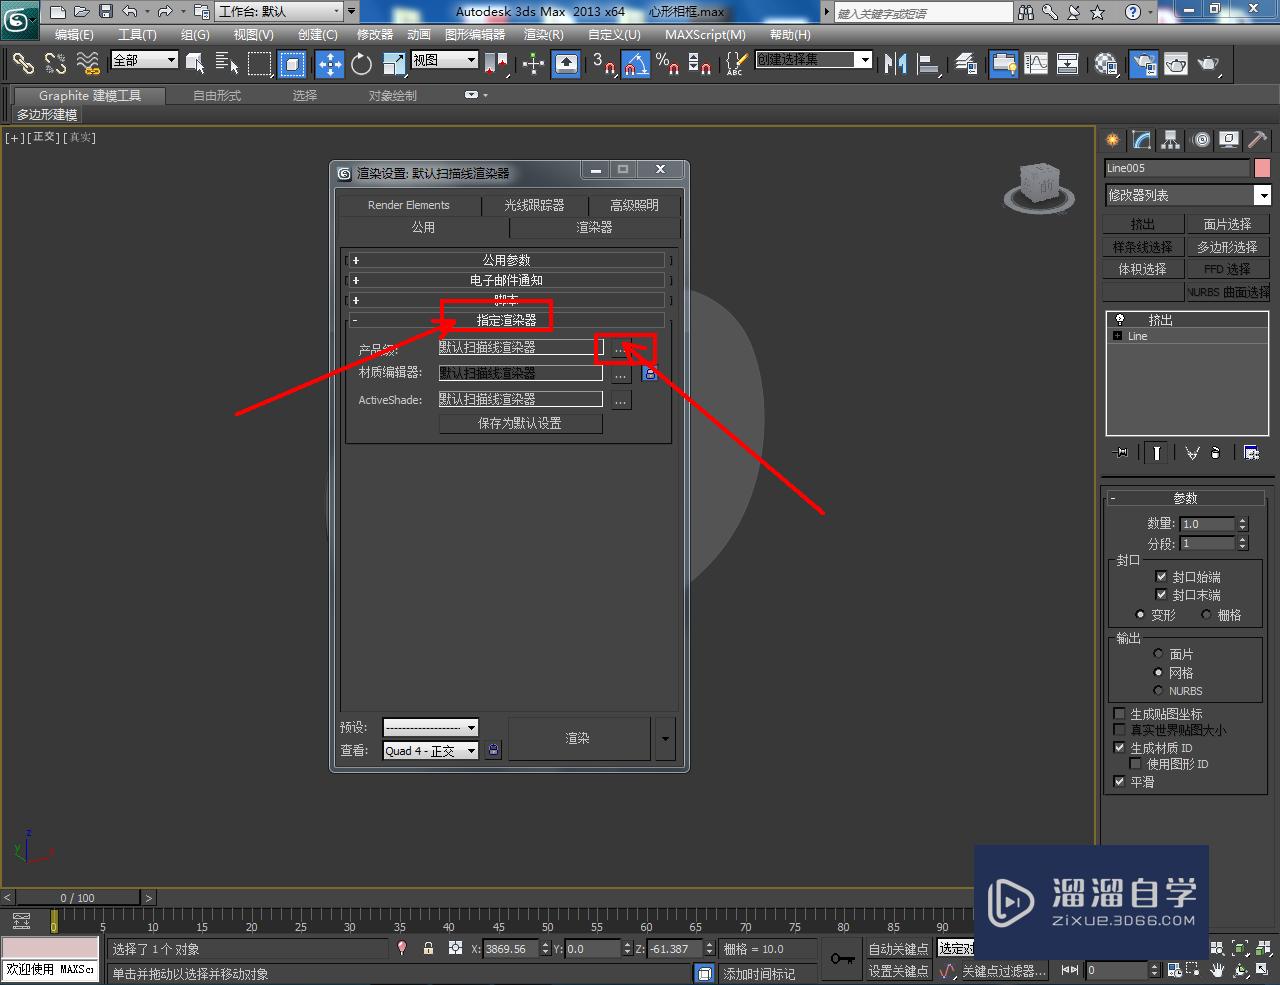The width and height of the screenshot is (1280, 985).
Task: Toggle the Percent Snap icon
Action: tap(668, 64)
